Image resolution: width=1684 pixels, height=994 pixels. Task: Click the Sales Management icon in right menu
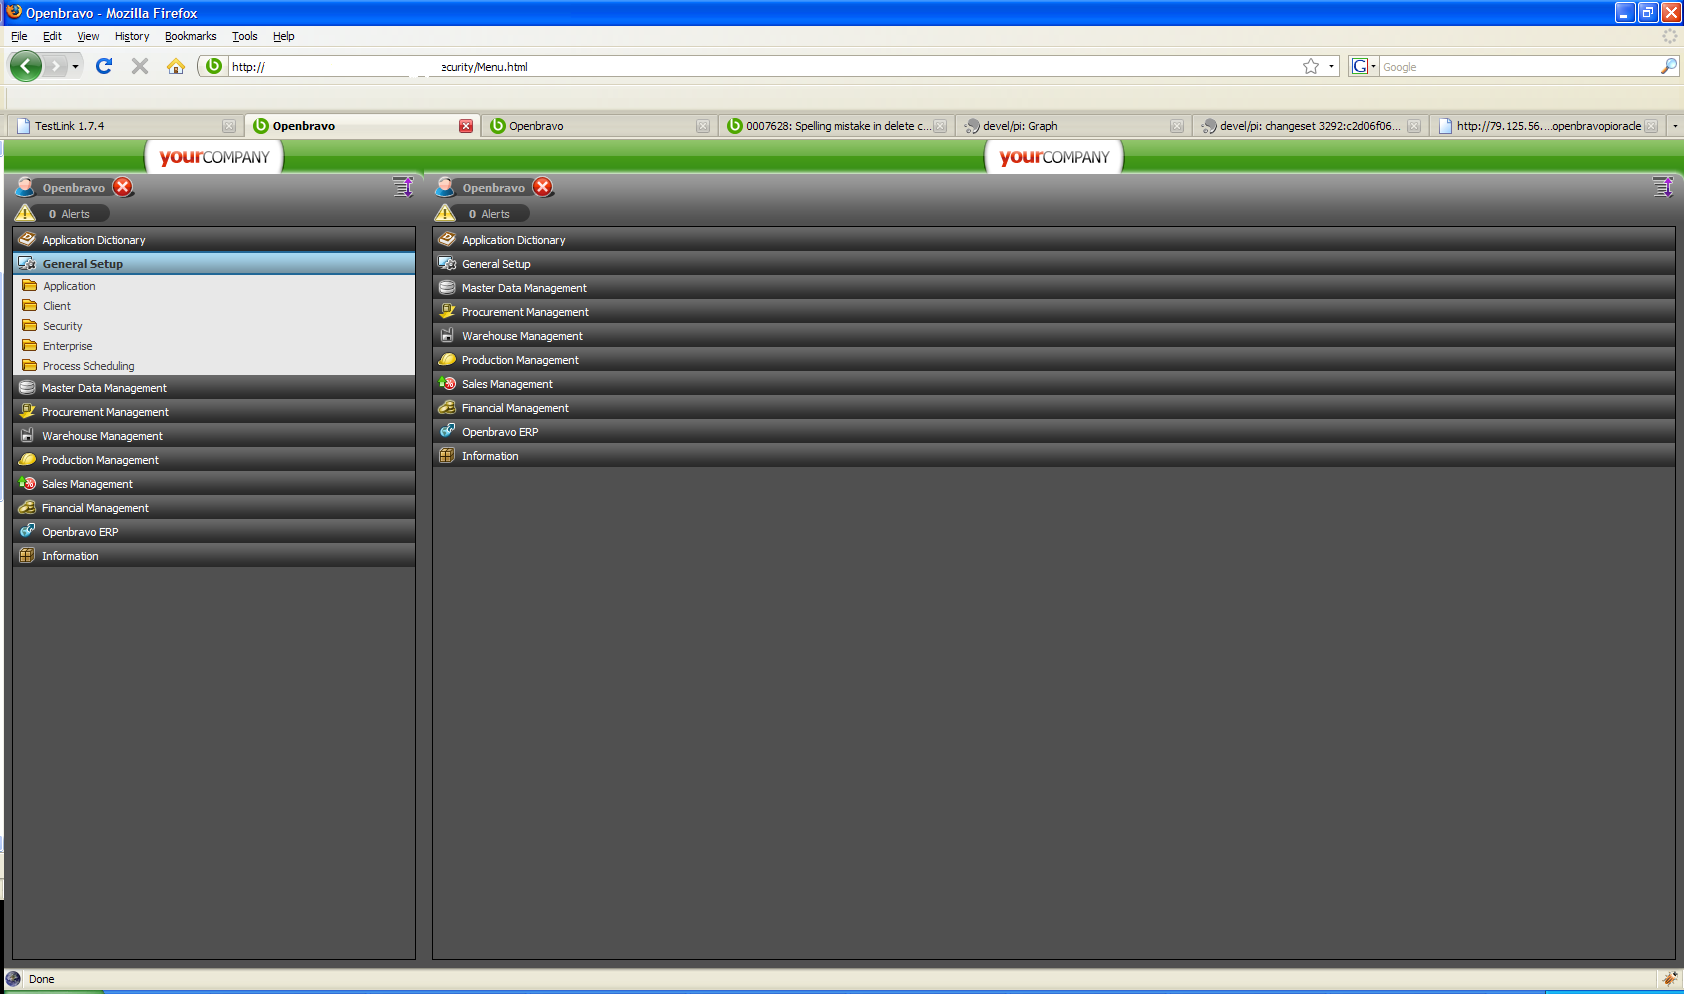(x=447, y=383)
